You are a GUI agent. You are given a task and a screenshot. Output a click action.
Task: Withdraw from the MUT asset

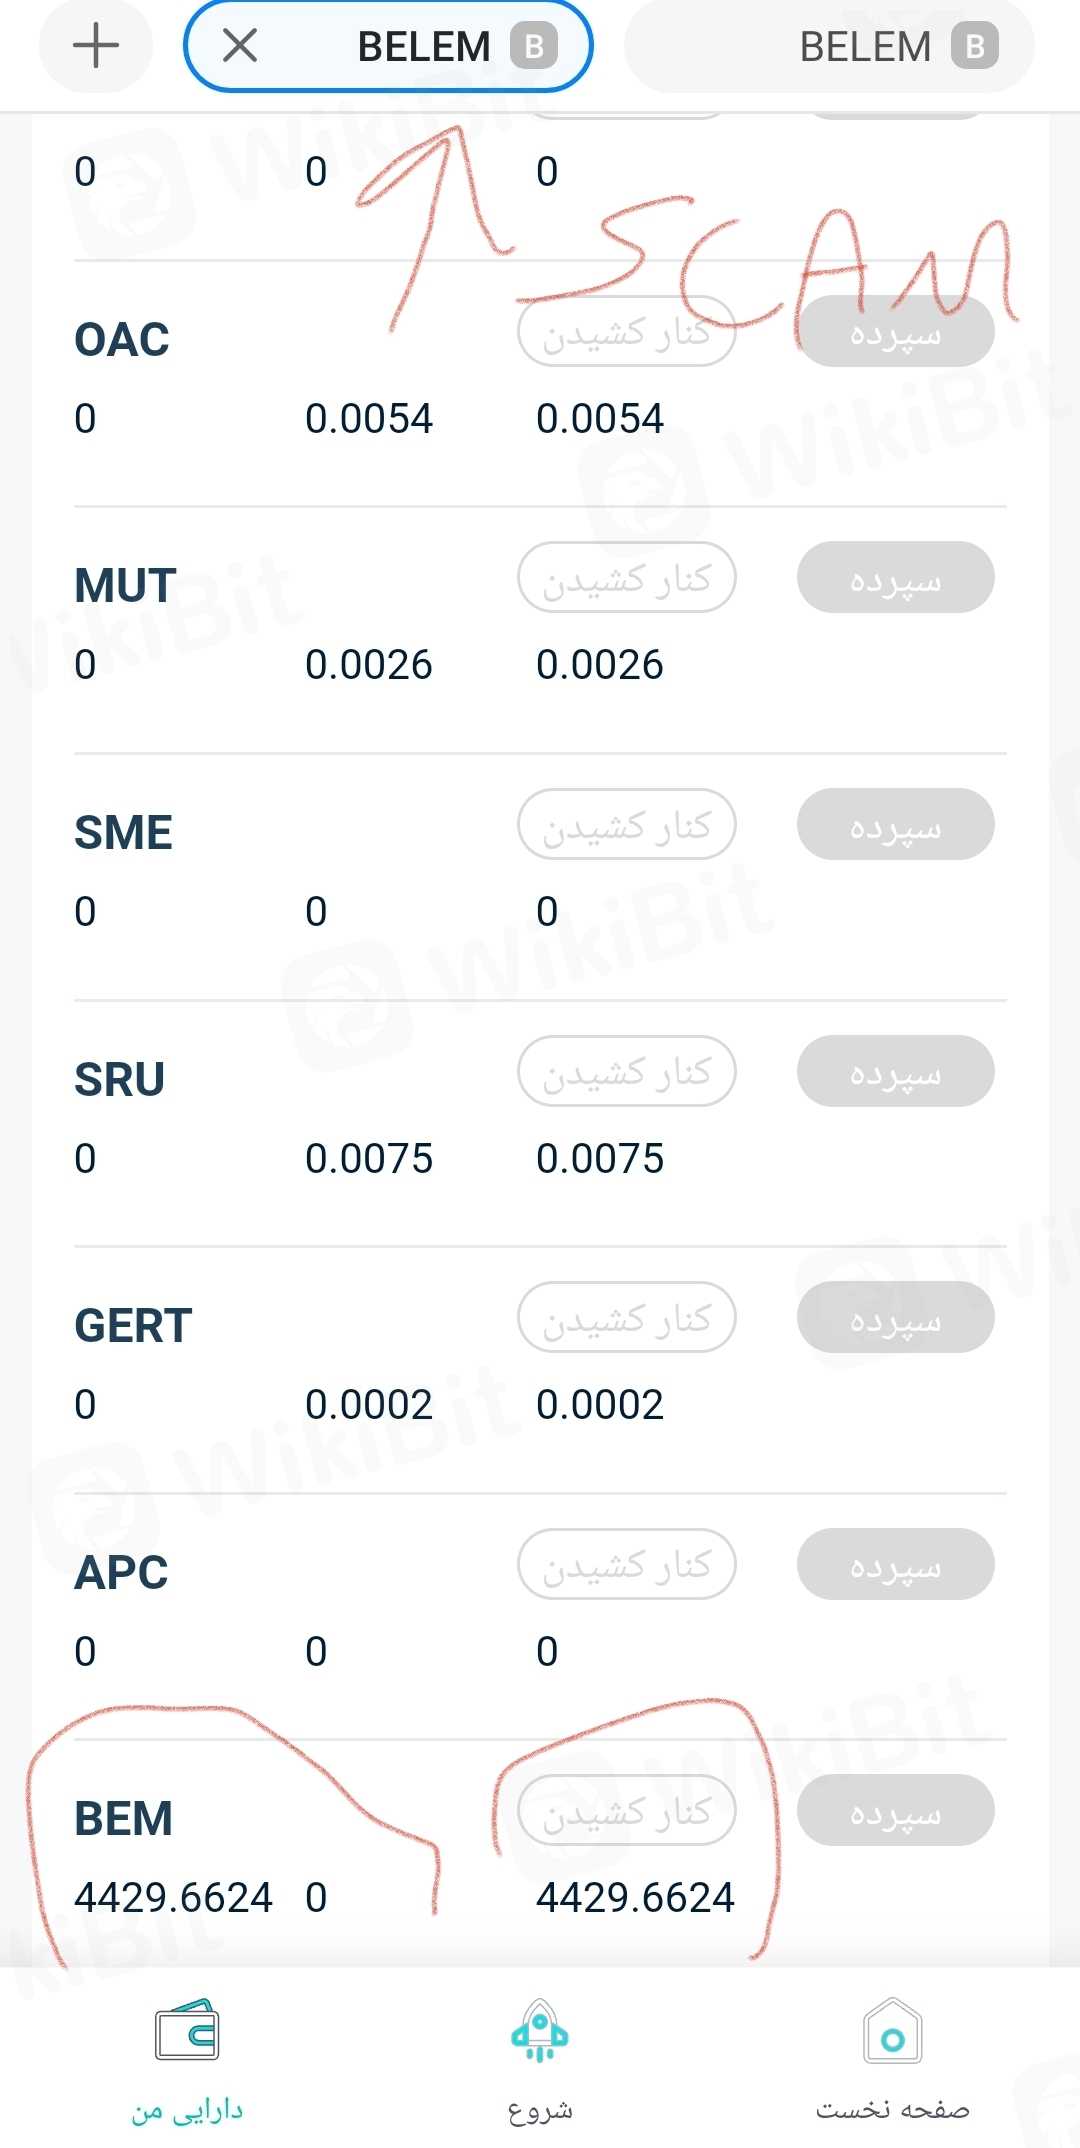coord(627,578)
